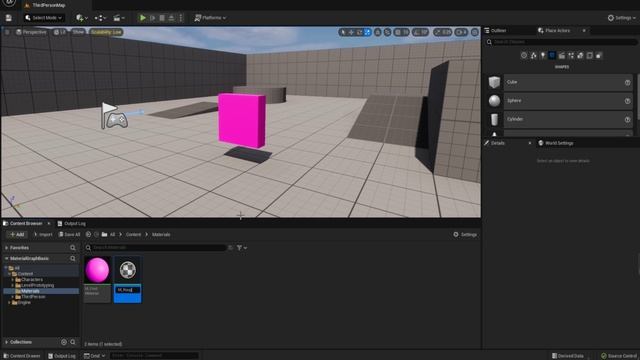640x360 pixels.
Task: Select Cinematic category clapper icon
Action: 562,56
